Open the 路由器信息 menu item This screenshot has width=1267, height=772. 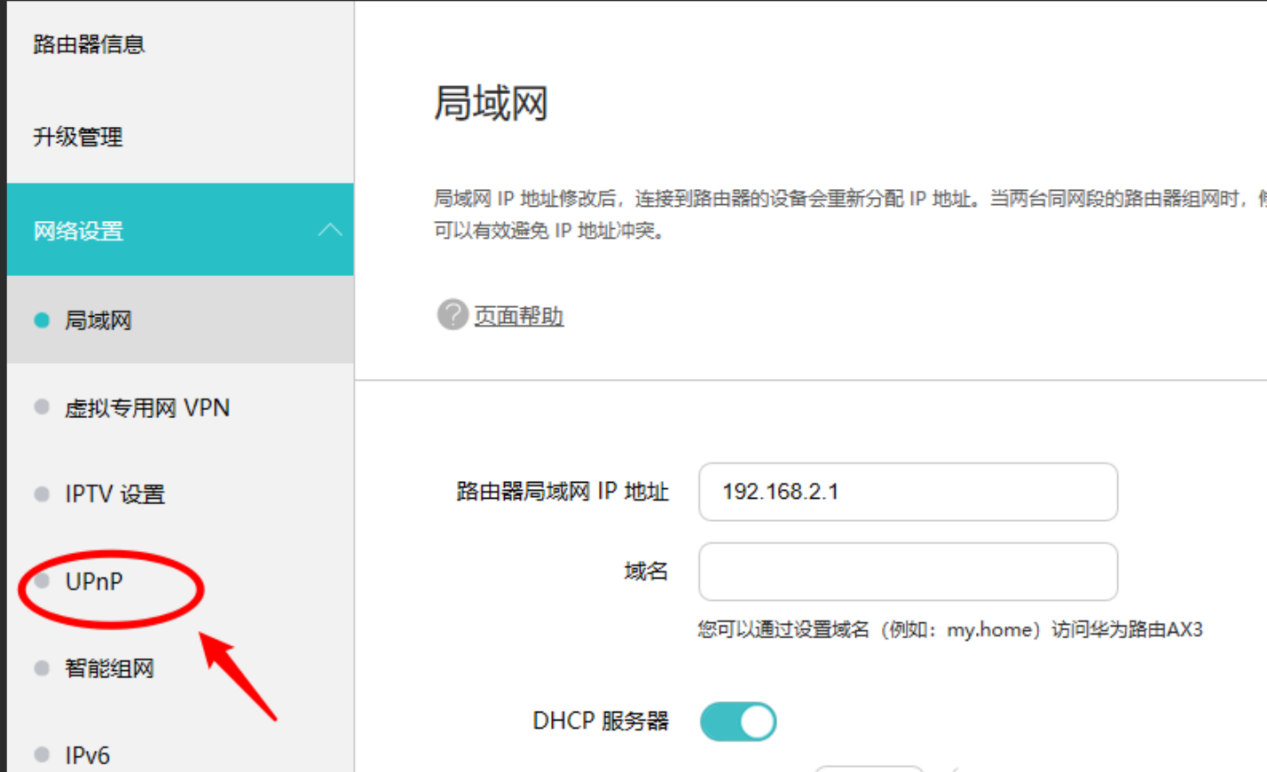click(x=89, y=44)
